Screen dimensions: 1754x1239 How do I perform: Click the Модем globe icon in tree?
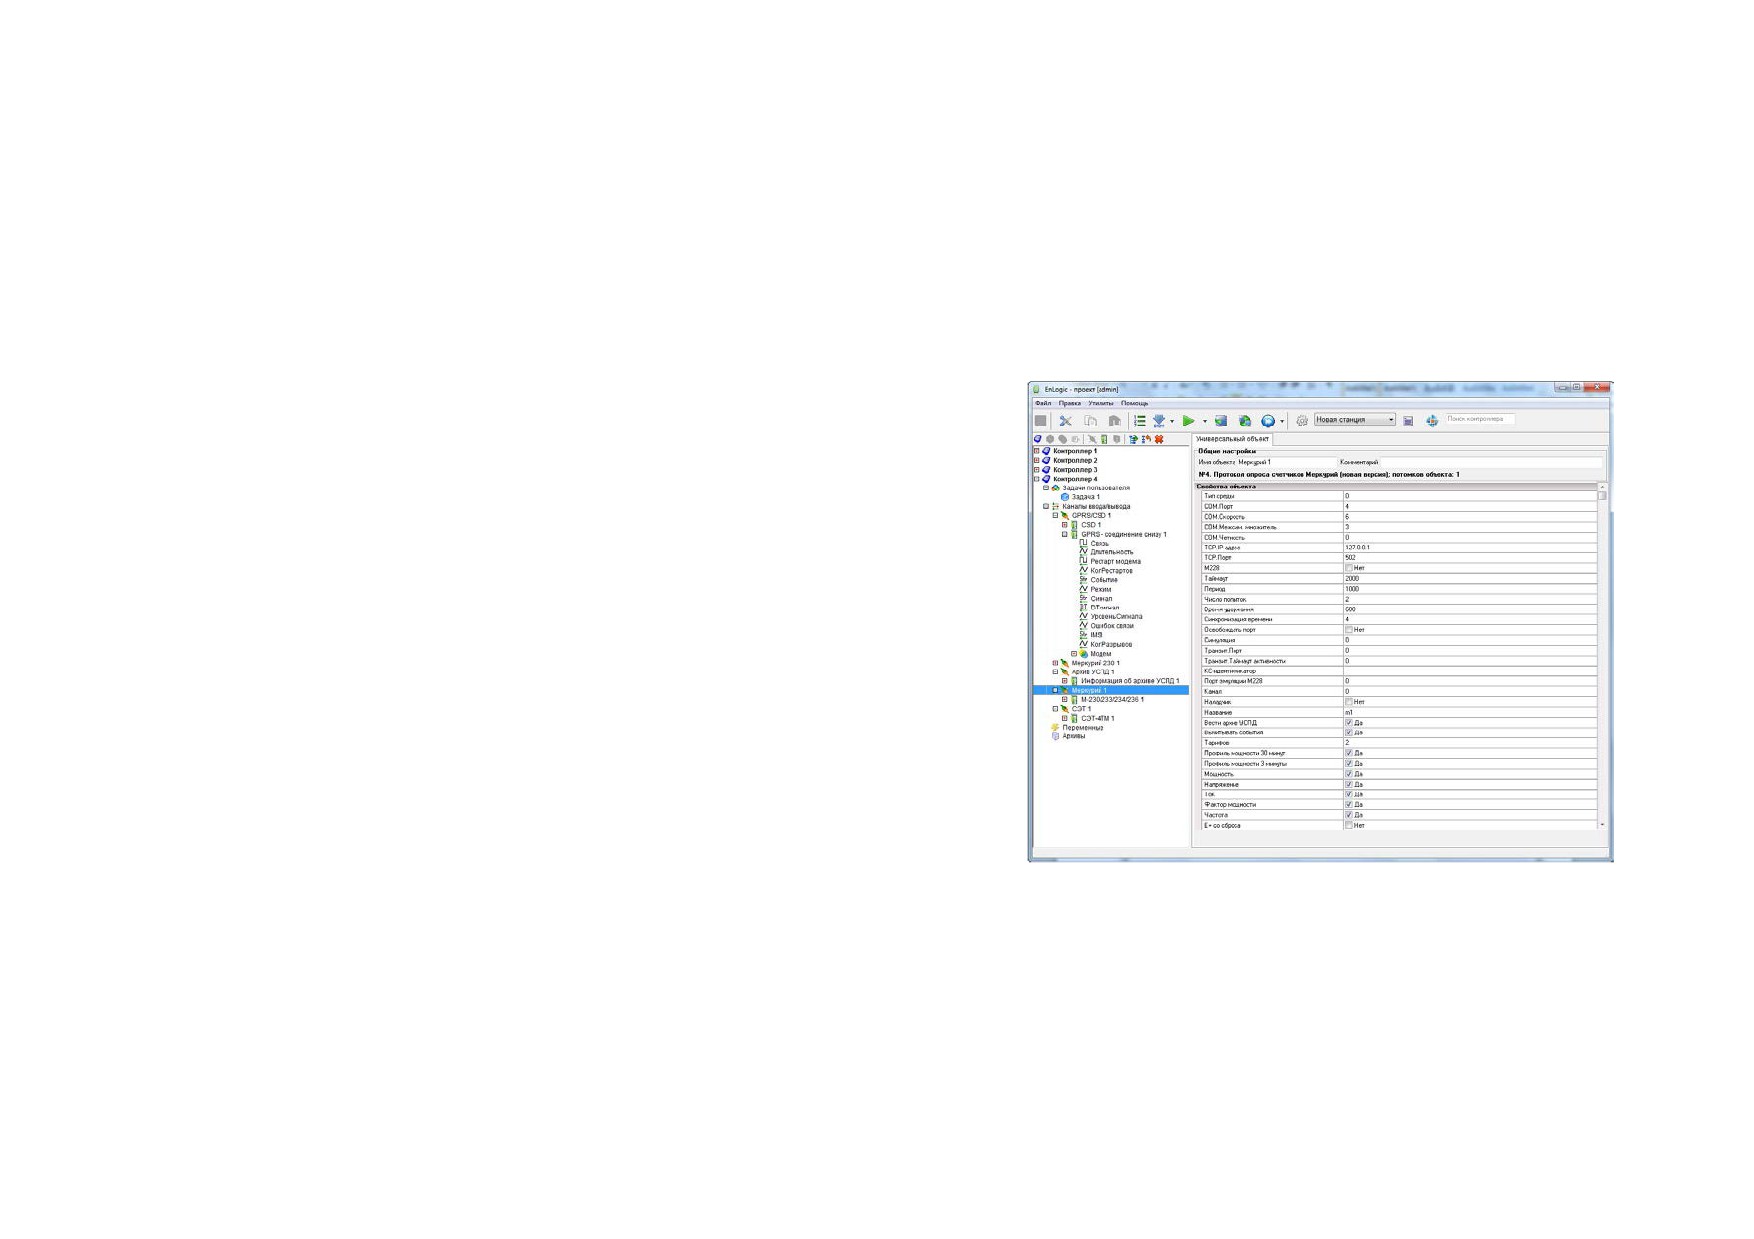tap(1083, 654)
